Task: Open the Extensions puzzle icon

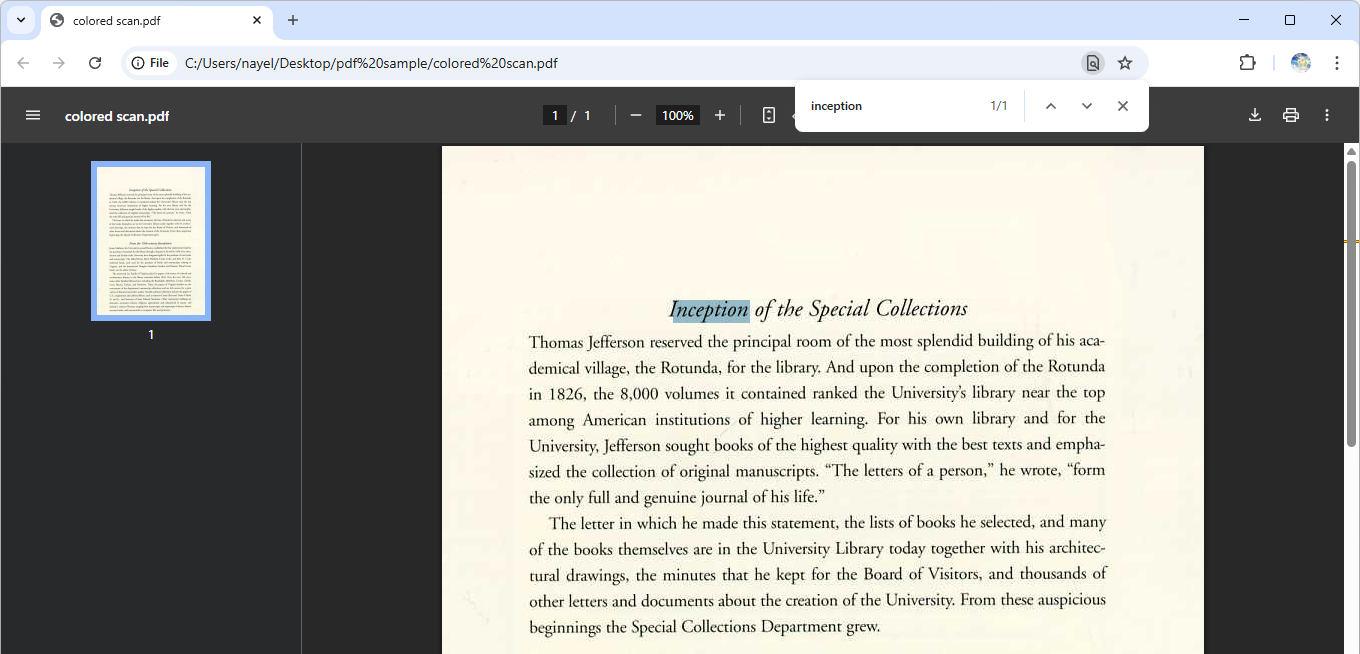Action: pos(1247,63)
